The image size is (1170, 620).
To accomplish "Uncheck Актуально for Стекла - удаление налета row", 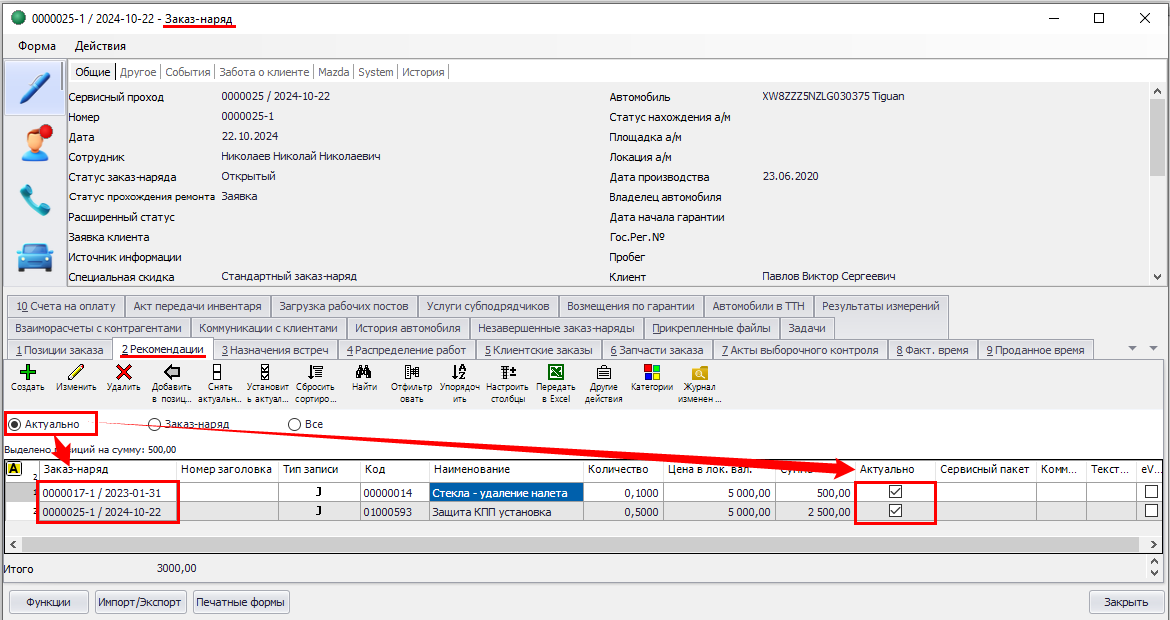I will (x=896, y=492).
